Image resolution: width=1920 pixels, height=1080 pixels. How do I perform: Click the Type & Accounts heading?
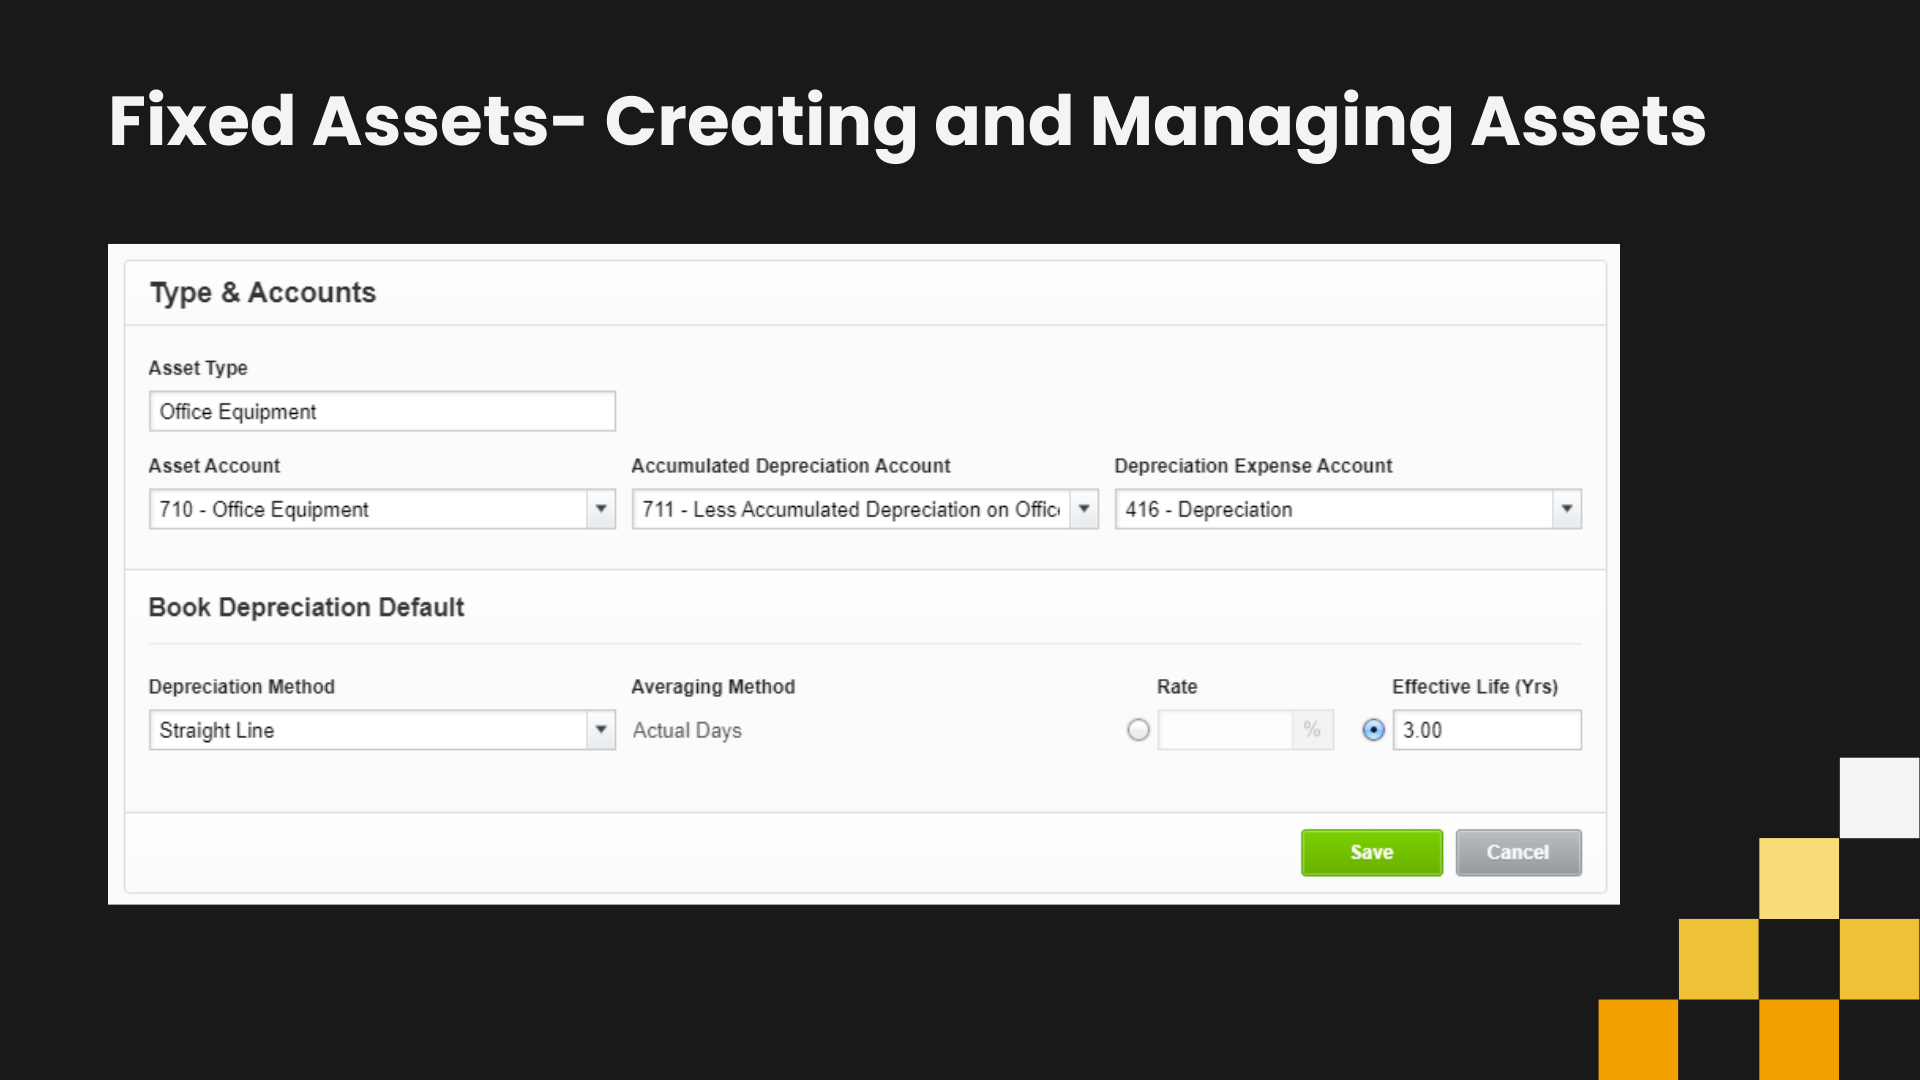(x=263, y=292)
